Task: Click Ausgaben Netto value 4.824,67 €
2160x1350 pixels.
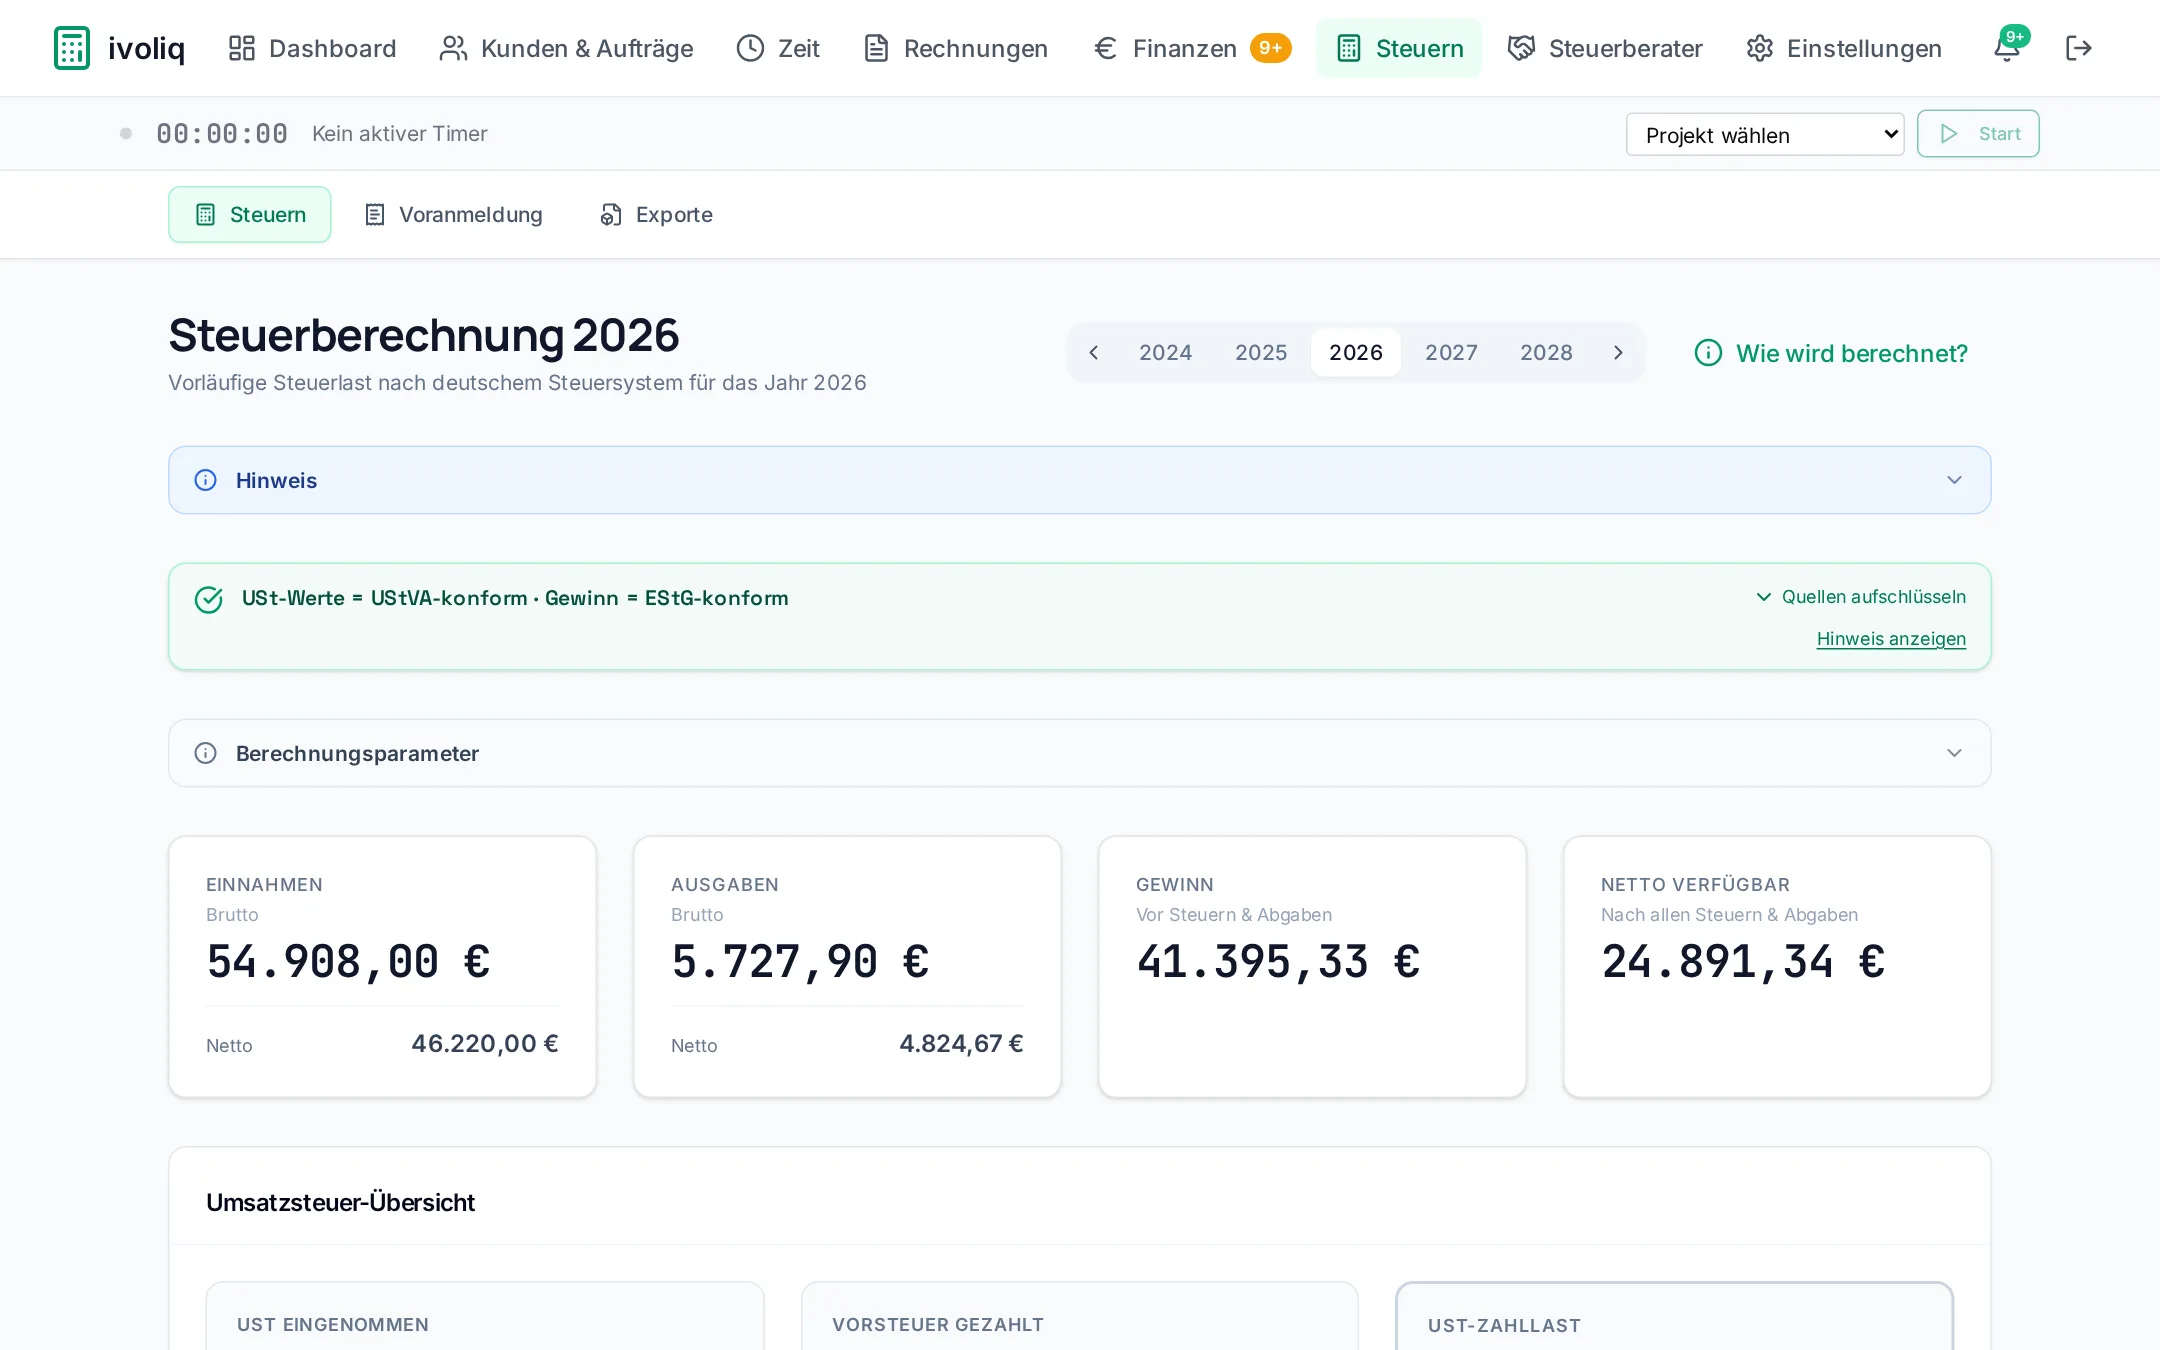Action: [961, 1044]
